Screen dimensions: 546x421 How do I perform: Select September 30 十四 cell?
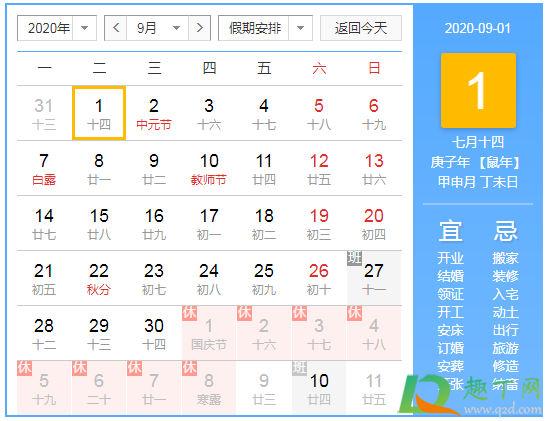[154, 333]
